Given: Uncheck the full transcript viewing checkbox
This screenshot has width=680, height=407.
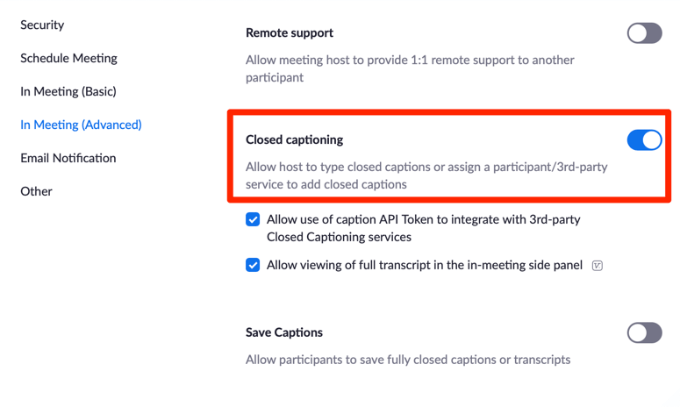Looking at the screenshot, I should click(x=253, y=265).
